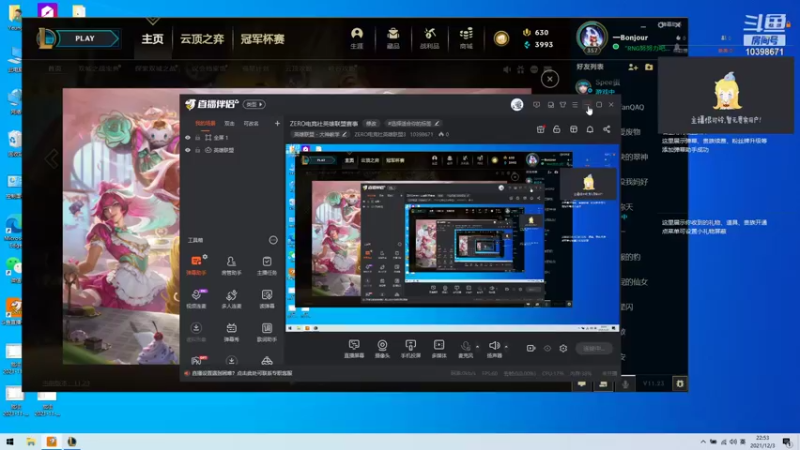This screenshot has height=450, width=800.
Task: Open the 主播任务 tool
Action: pyautogui.click(x=266, y=266)
